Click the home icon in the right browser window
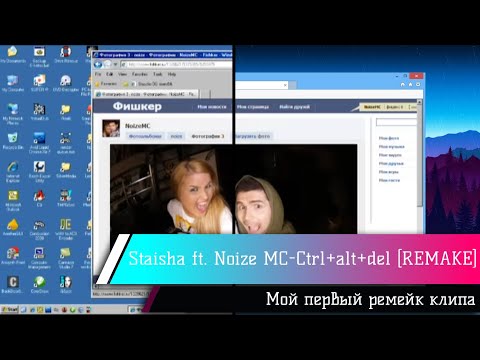This screenshot has width=480, height=360. (402, 84)
